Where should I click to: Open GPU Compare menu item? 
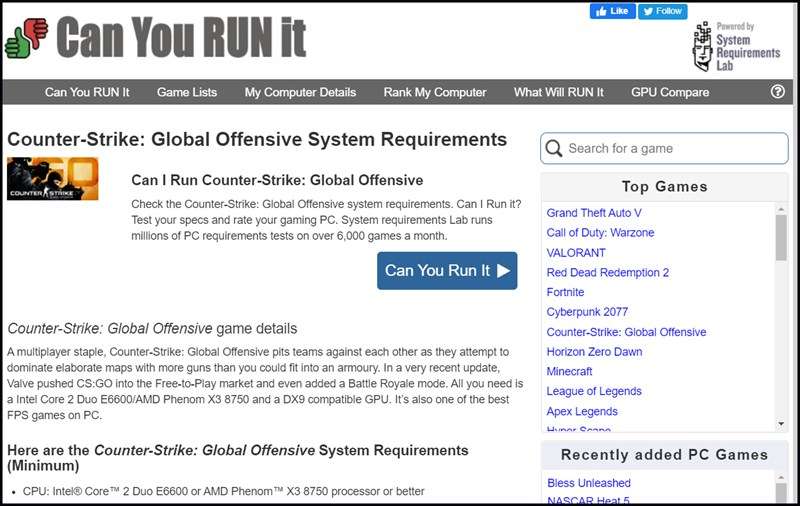coord(670,92)
